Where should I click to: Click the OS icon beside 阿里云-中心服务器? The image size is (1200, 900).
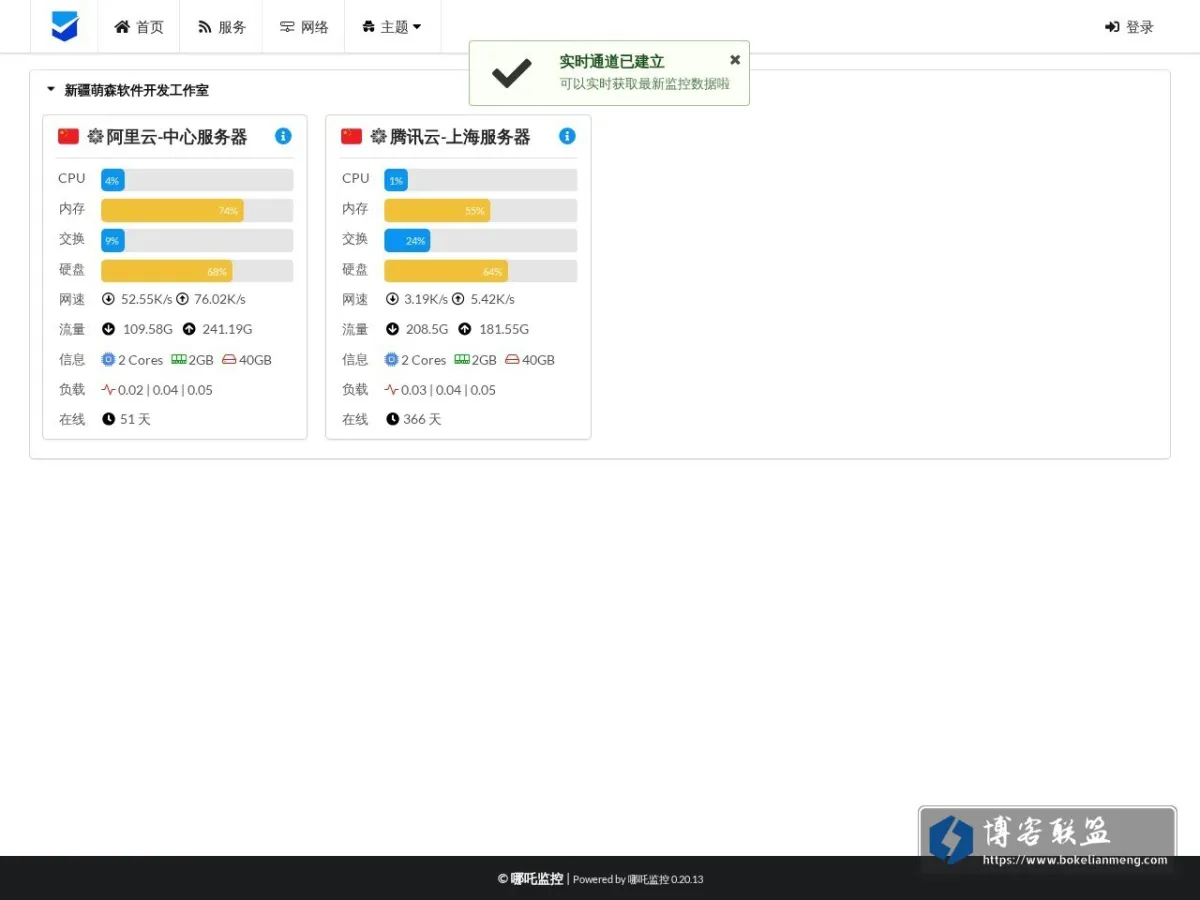(x=95, y=136)
